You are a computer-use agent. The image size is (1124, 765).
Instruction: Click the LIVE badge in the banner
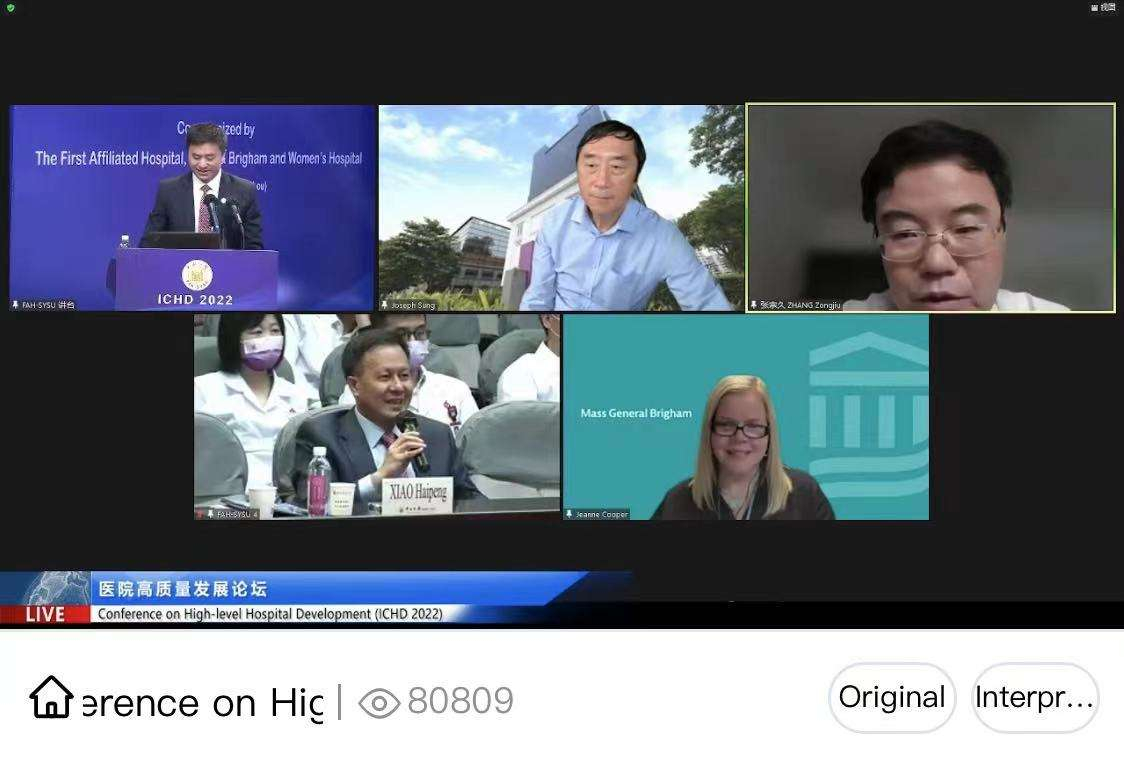tap(45, 614)
